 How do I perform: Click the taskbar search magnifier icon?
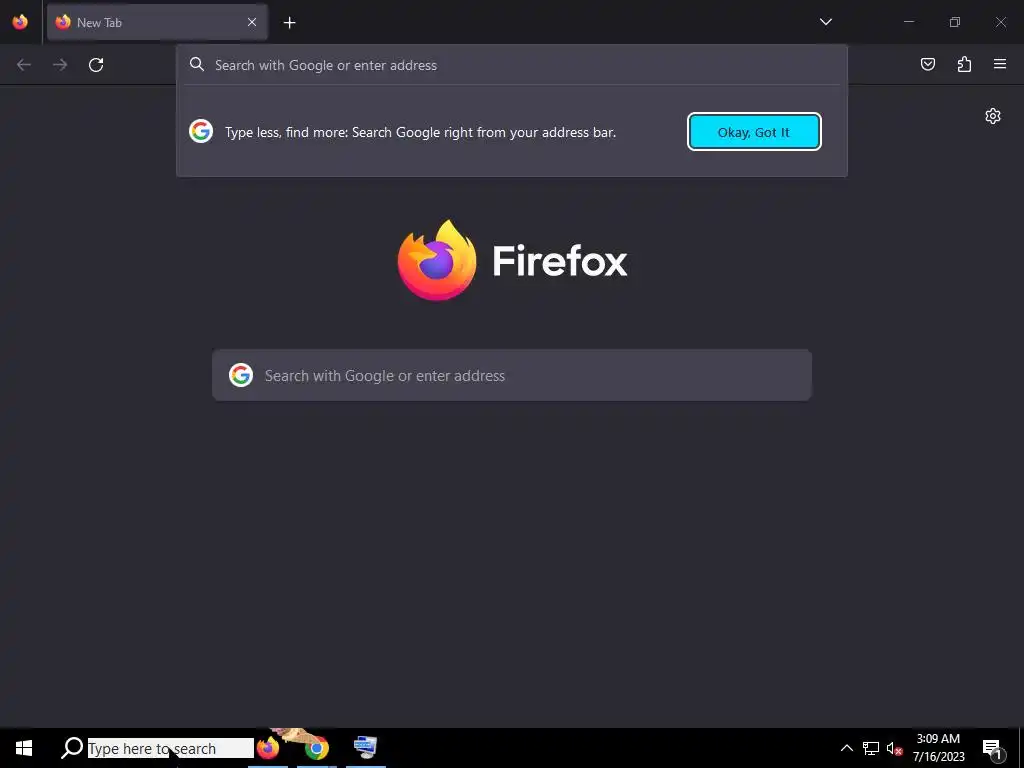click(x=72, y=748)
